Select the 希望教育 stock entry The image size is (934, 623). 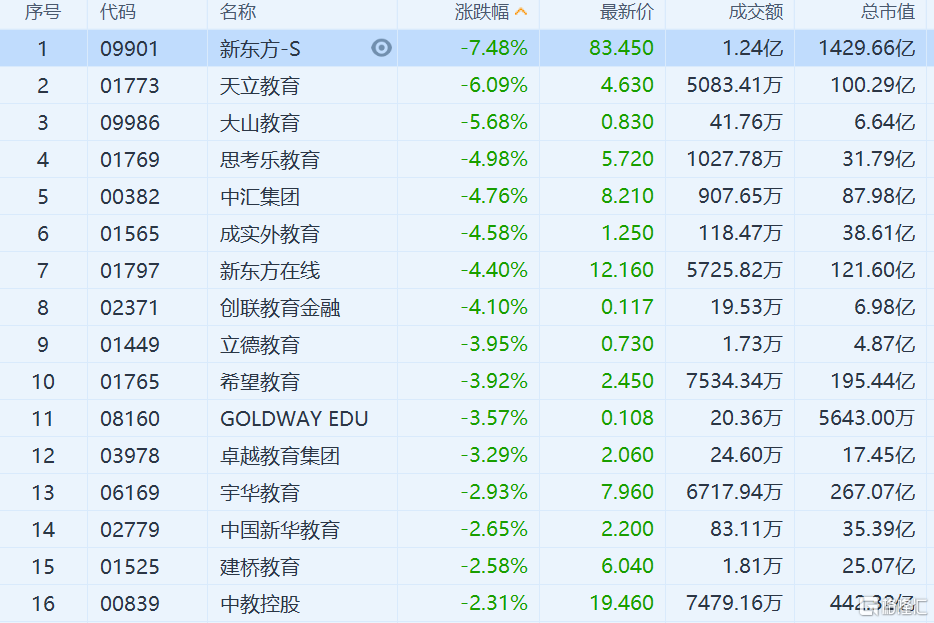[260, 382]
